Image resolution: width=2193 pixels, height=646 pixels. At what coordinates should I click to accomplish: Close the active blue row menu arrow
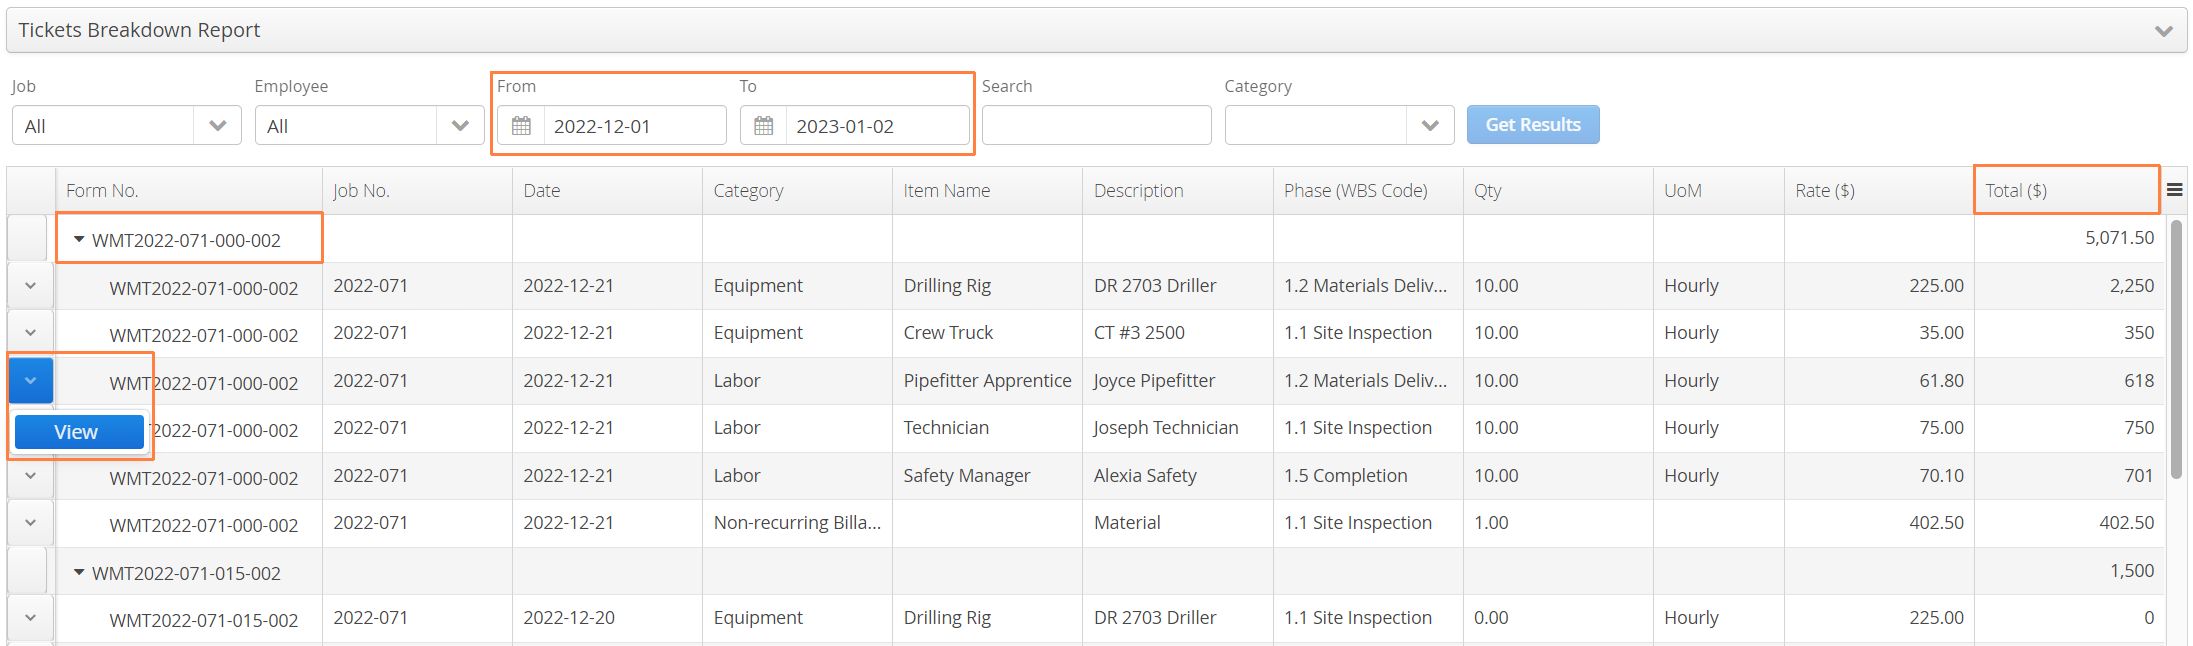[30, 380]
